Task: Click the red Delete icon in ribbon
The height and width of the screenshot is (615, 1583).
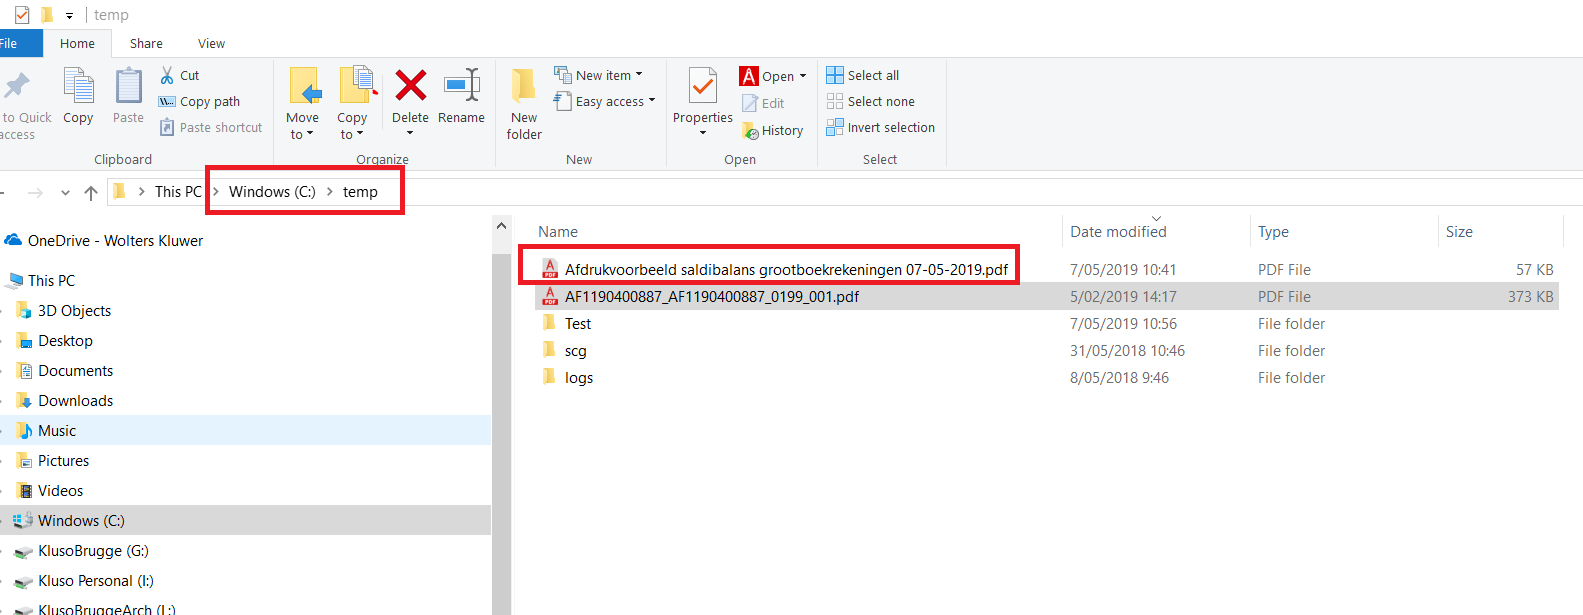Action: tap(410, 88)
